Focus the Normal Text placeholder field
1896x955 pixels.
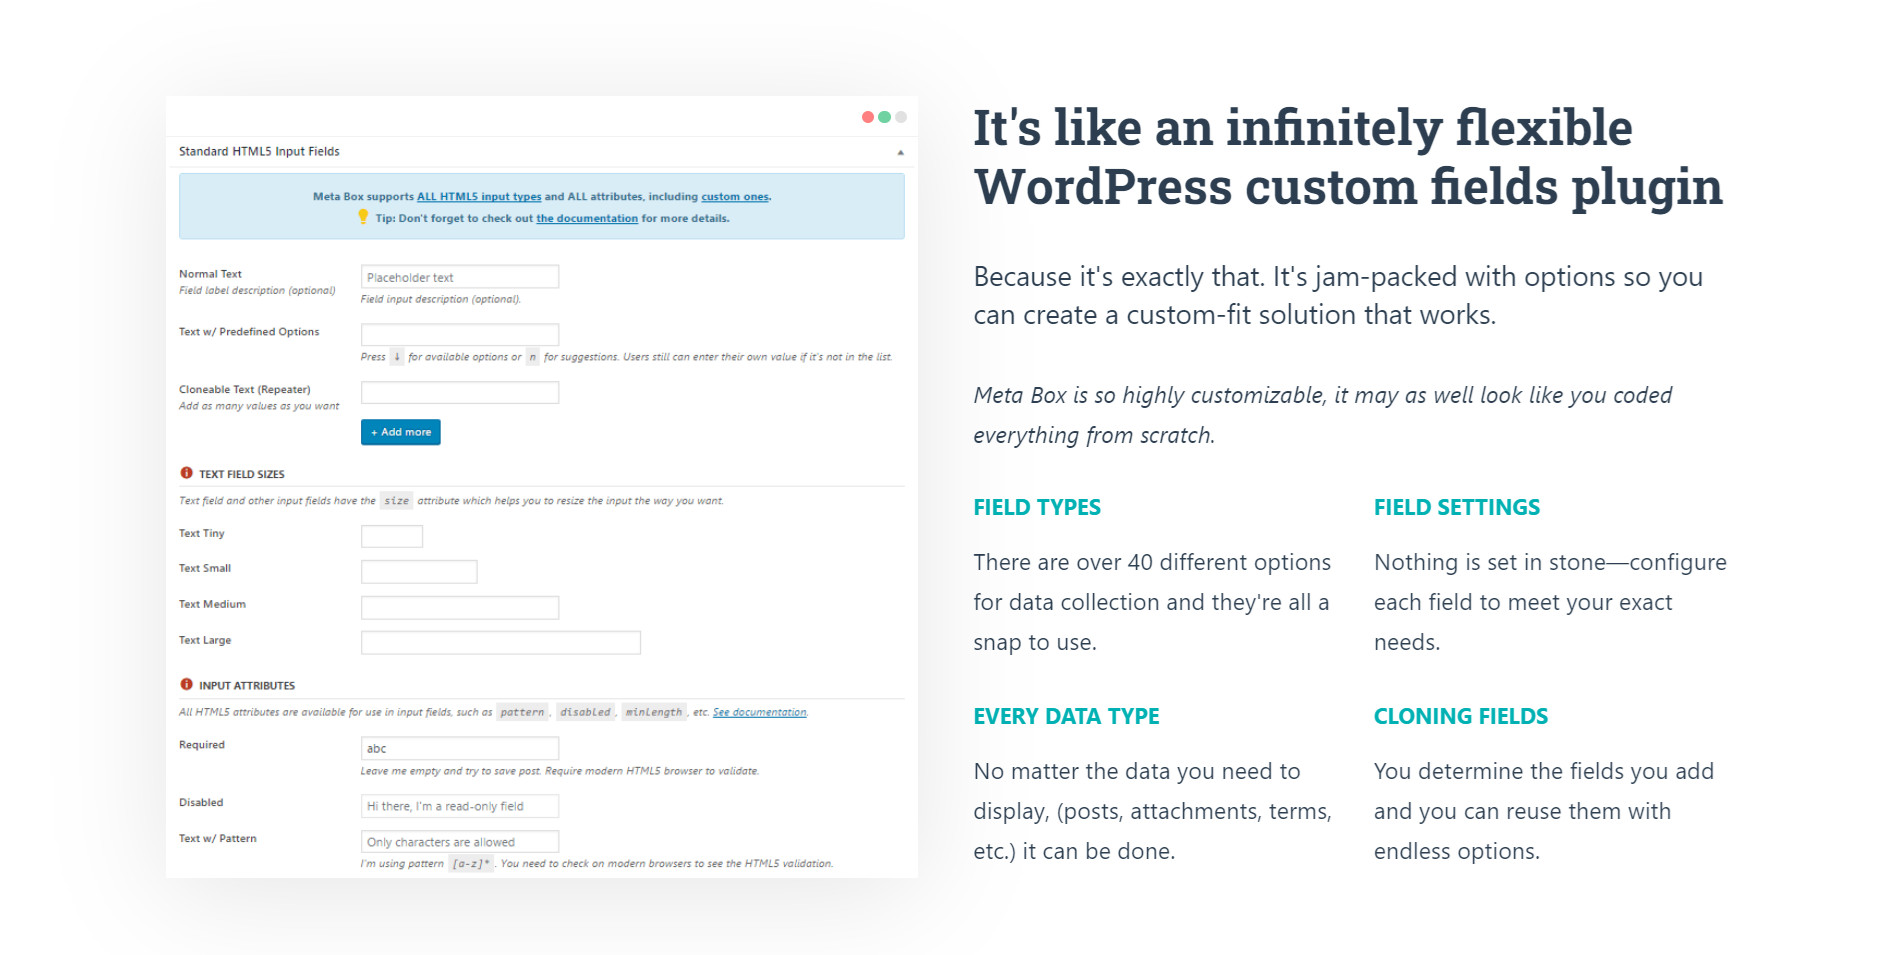(459, 277)
